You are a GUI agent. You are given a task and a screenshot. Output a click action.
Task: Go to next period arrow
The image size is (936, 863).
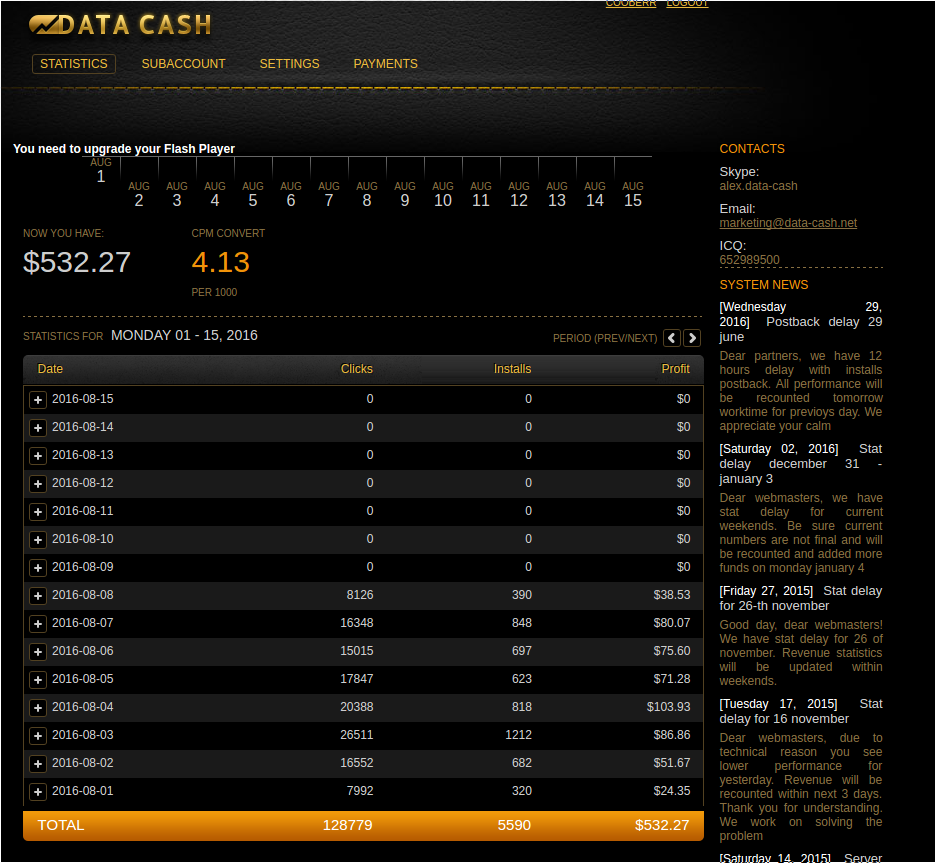692,338
